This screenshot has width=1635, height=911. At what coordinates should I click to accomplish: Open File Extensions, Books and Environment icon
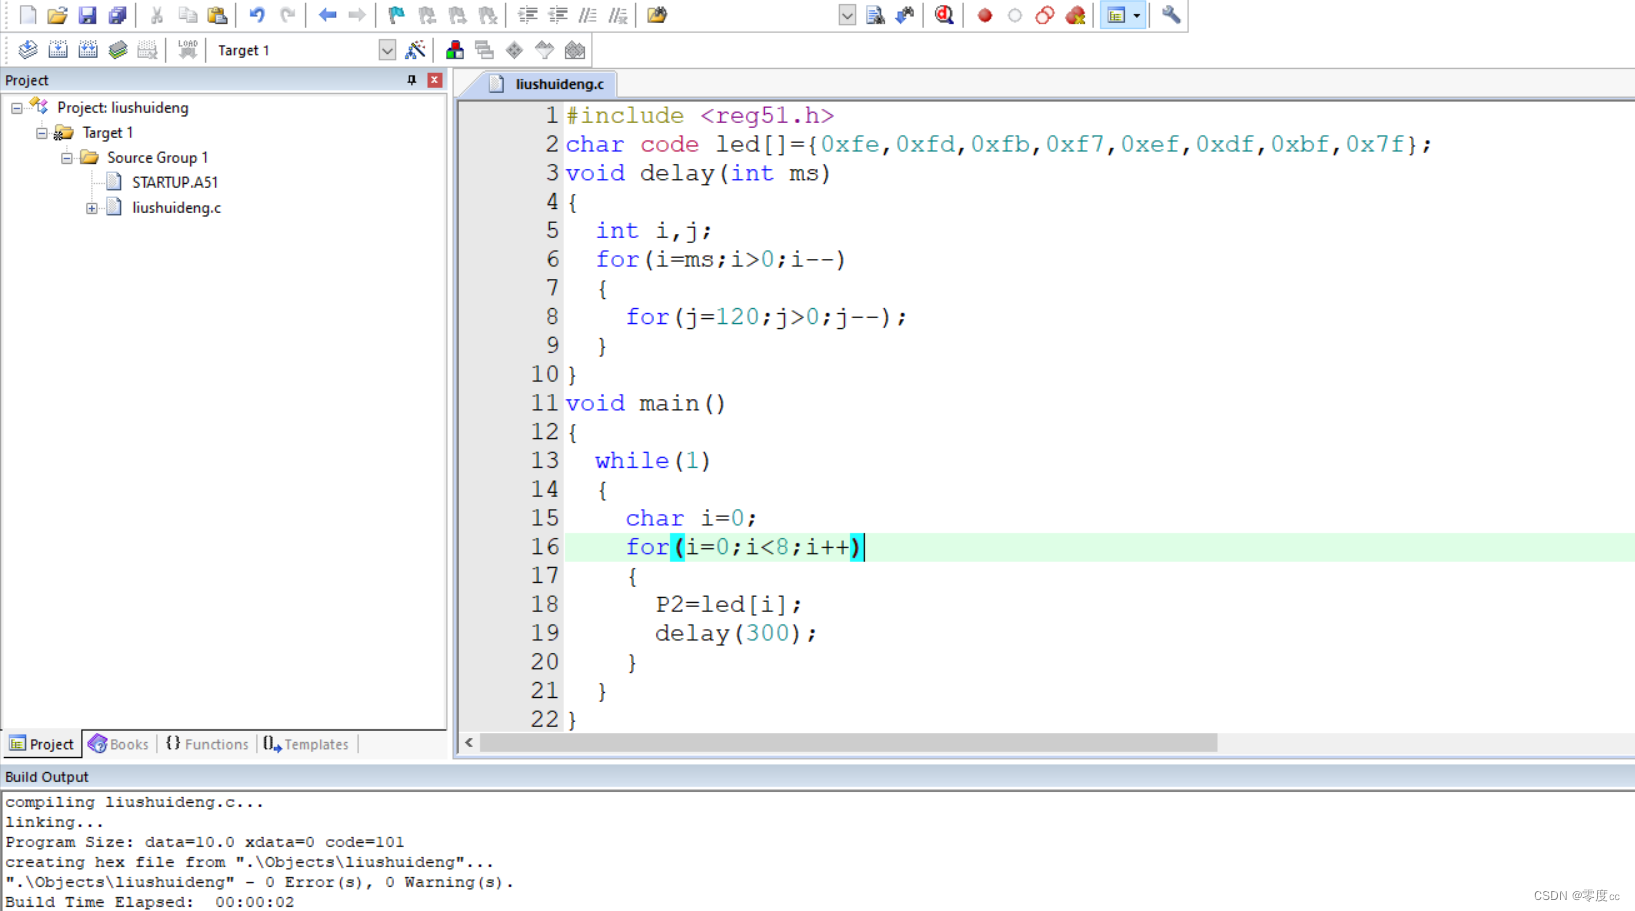[x=455, y=50]
